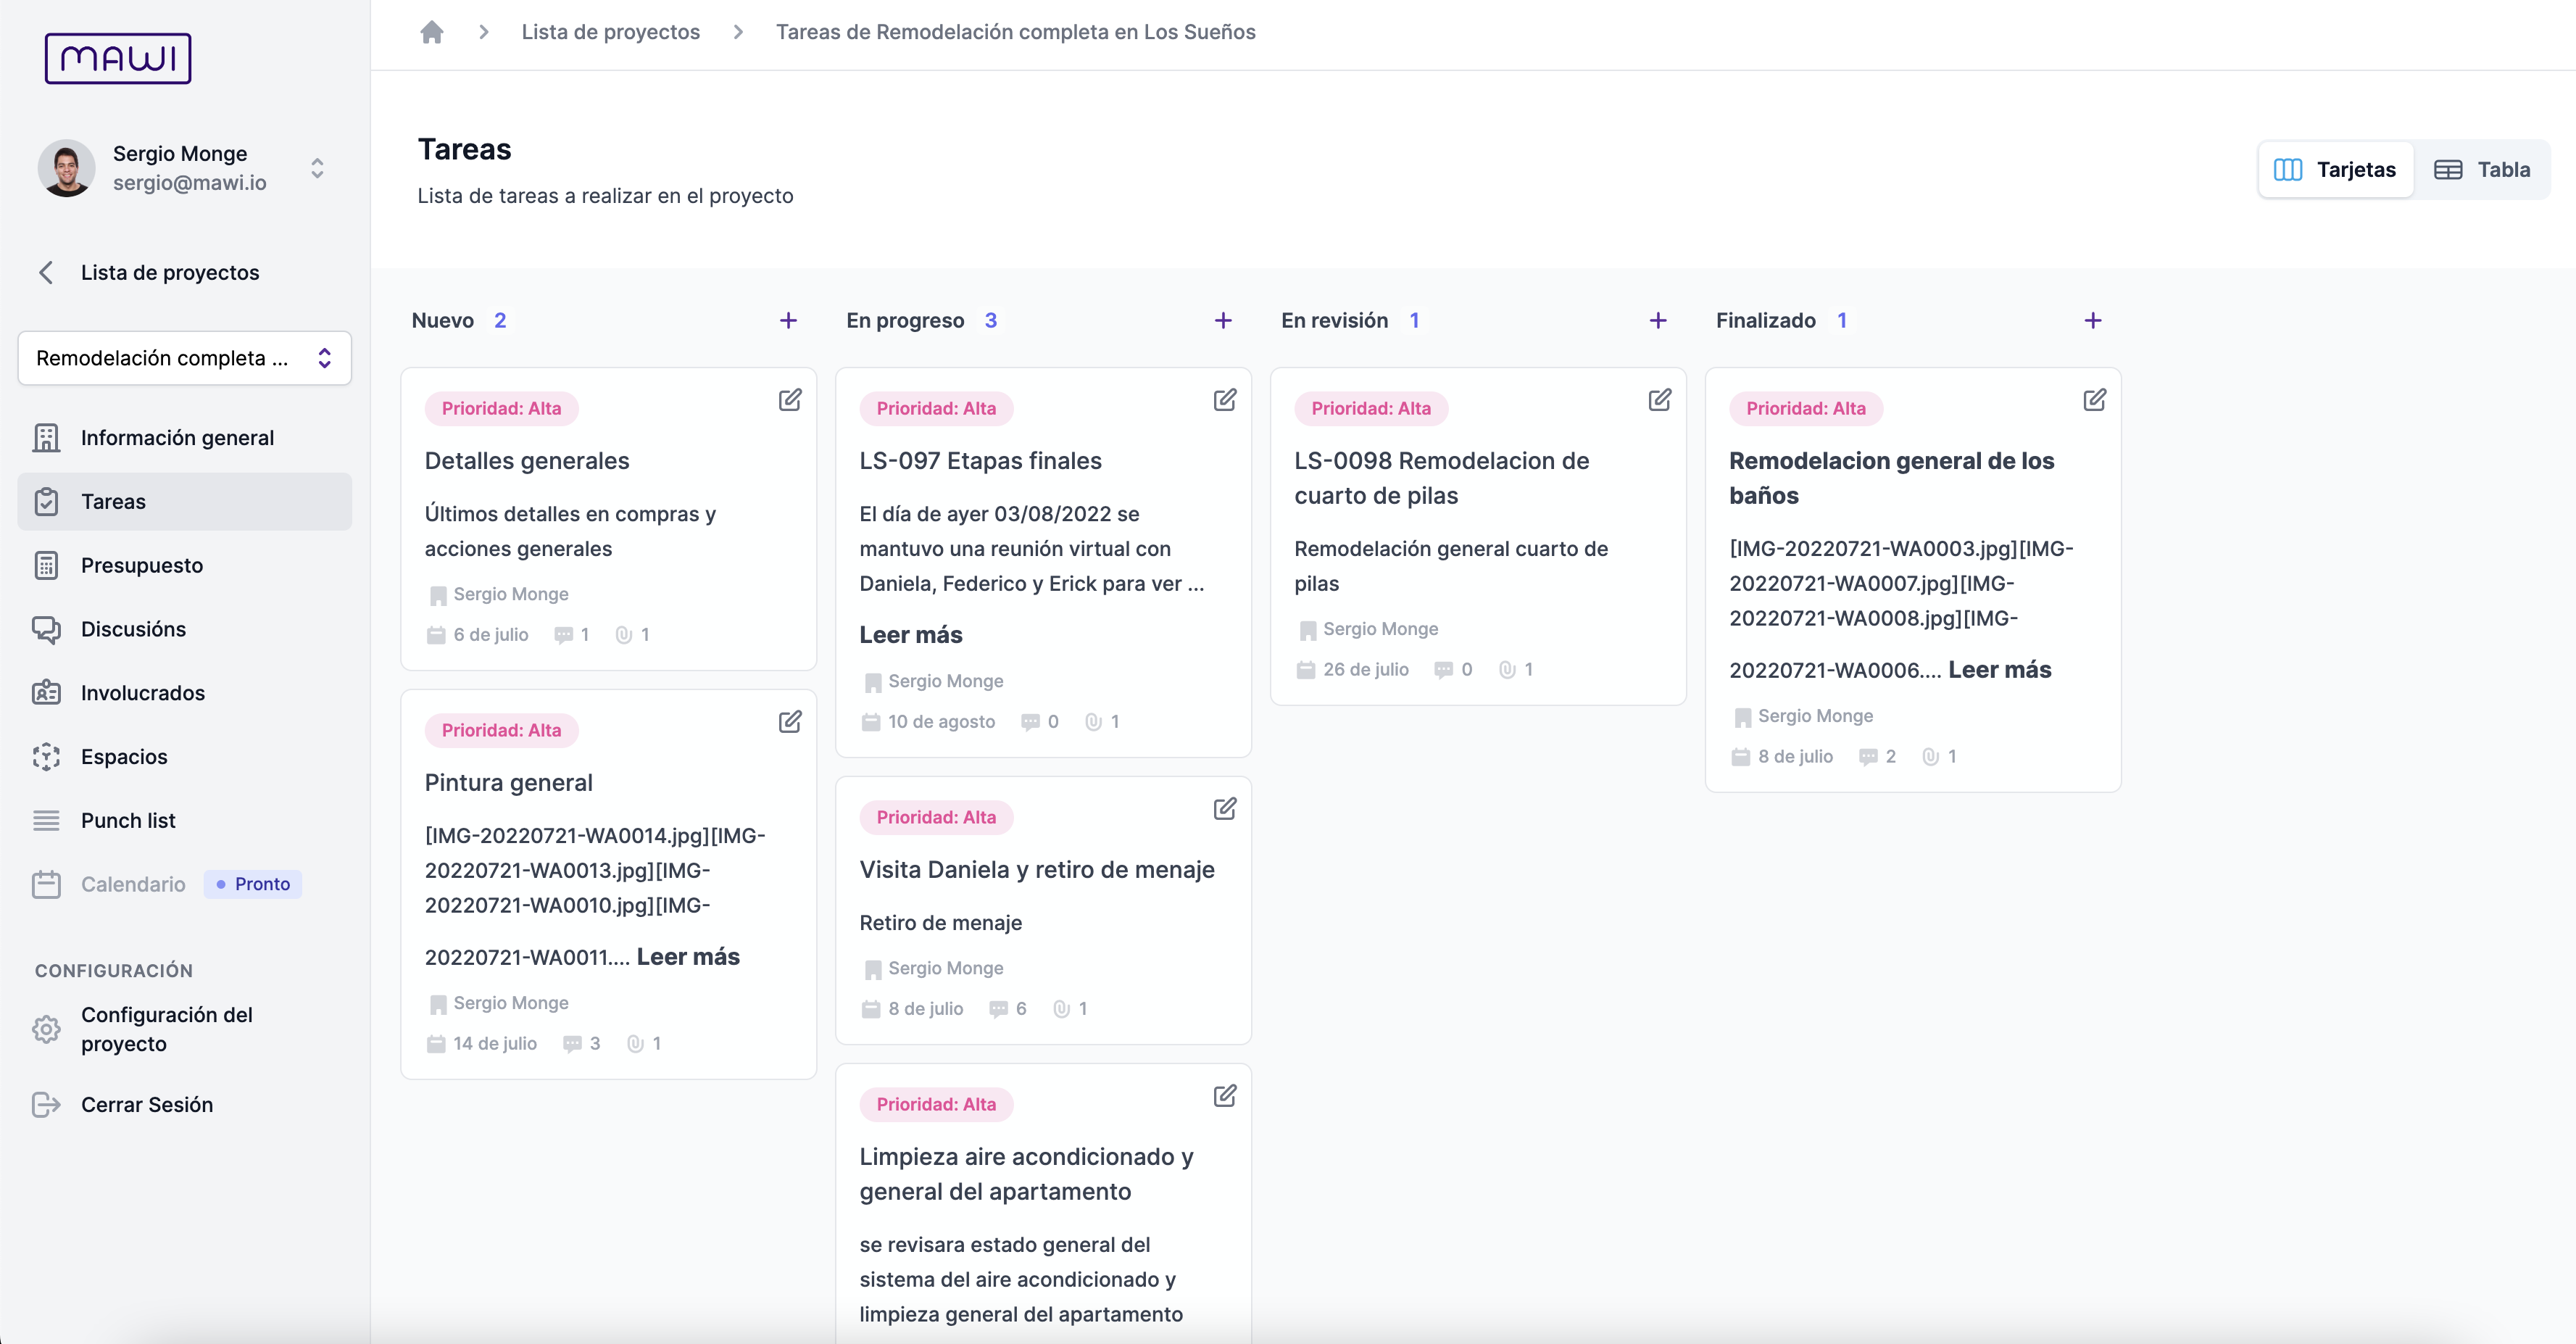Expand Leer más on LS-097 card
The height and width of the screenshot is (1344, 2576).
coord(910,635)
